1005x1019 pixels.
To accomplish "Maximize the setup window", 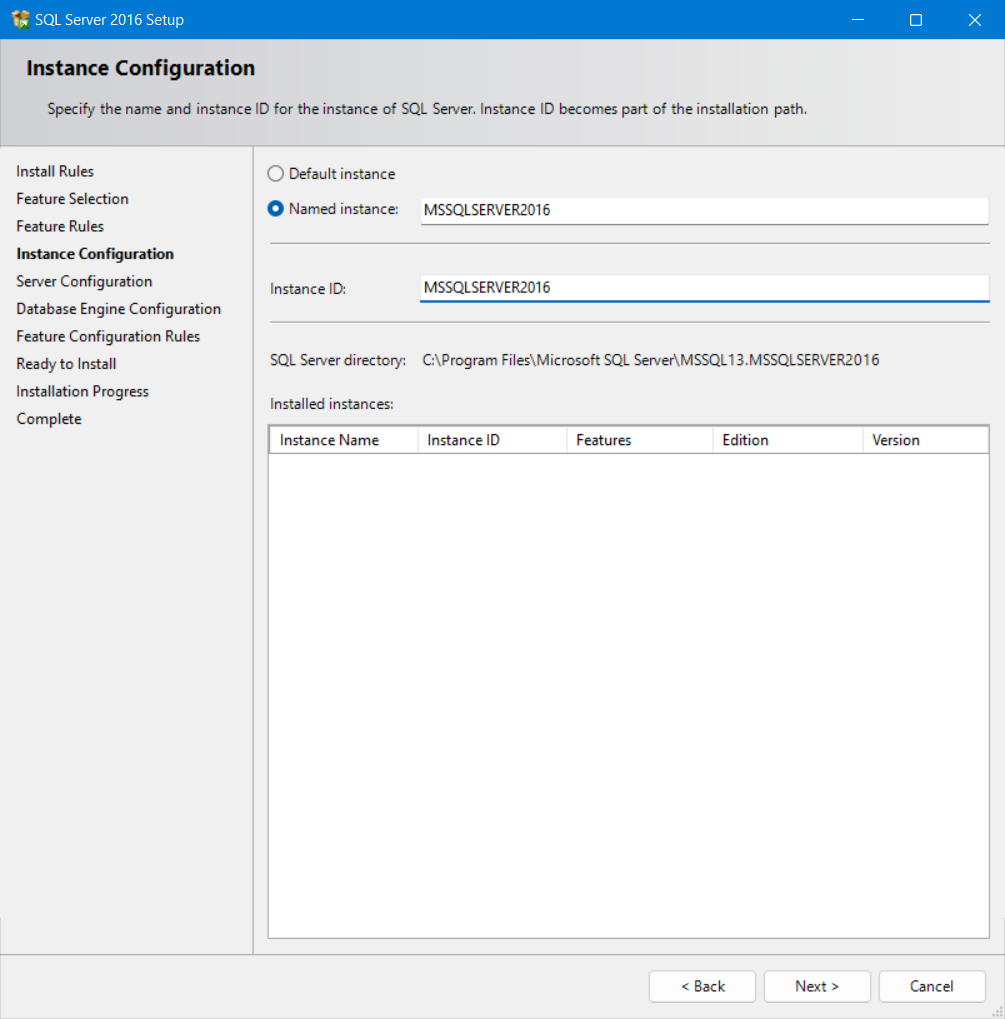I will click(x=916, y=19).
